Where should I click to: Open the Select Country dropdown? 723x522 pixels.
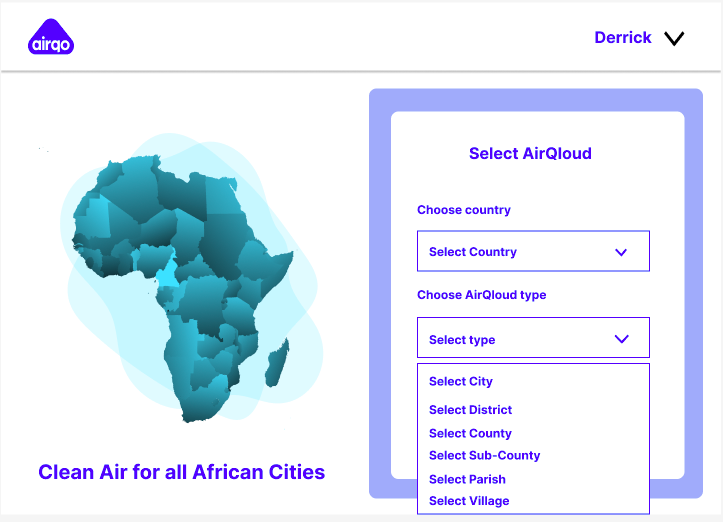(533, 251)
